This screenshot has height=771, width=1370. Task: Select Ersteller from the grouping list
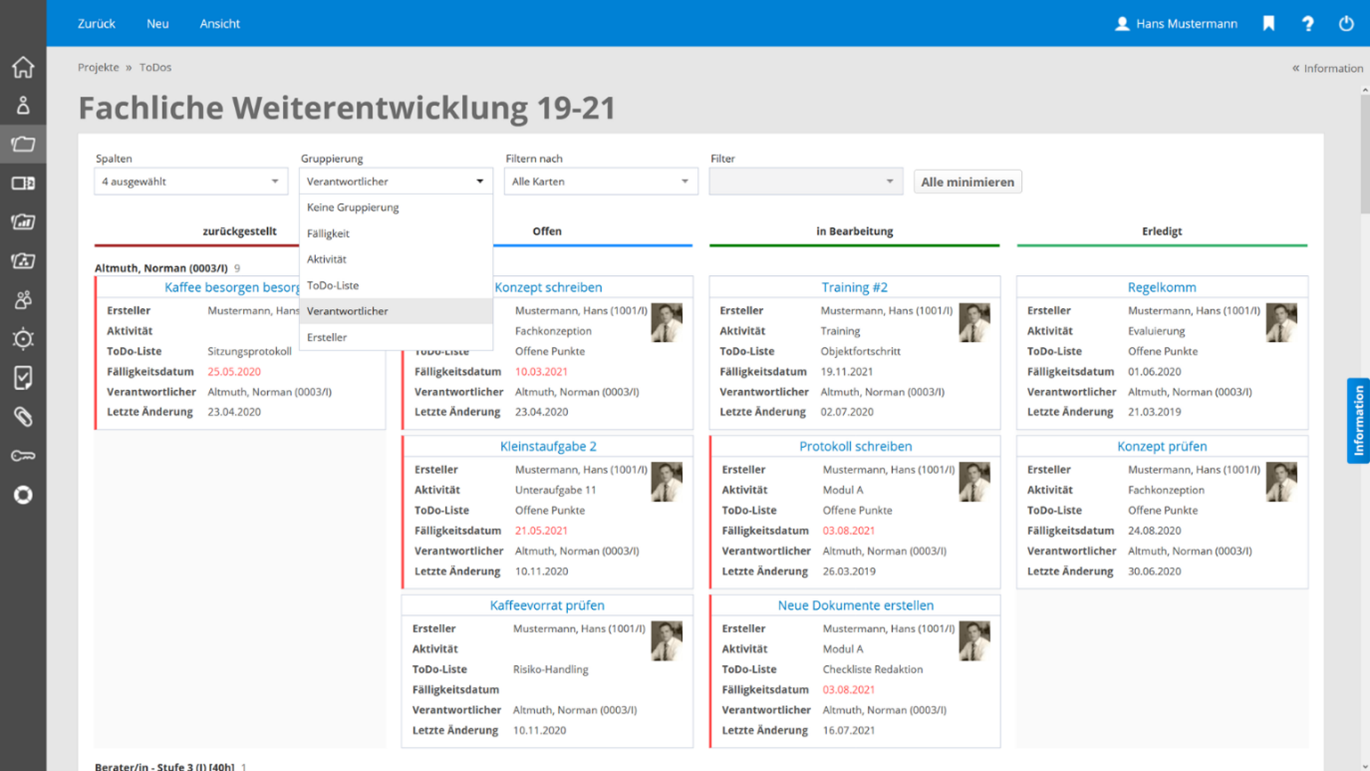tap(327, 337)
